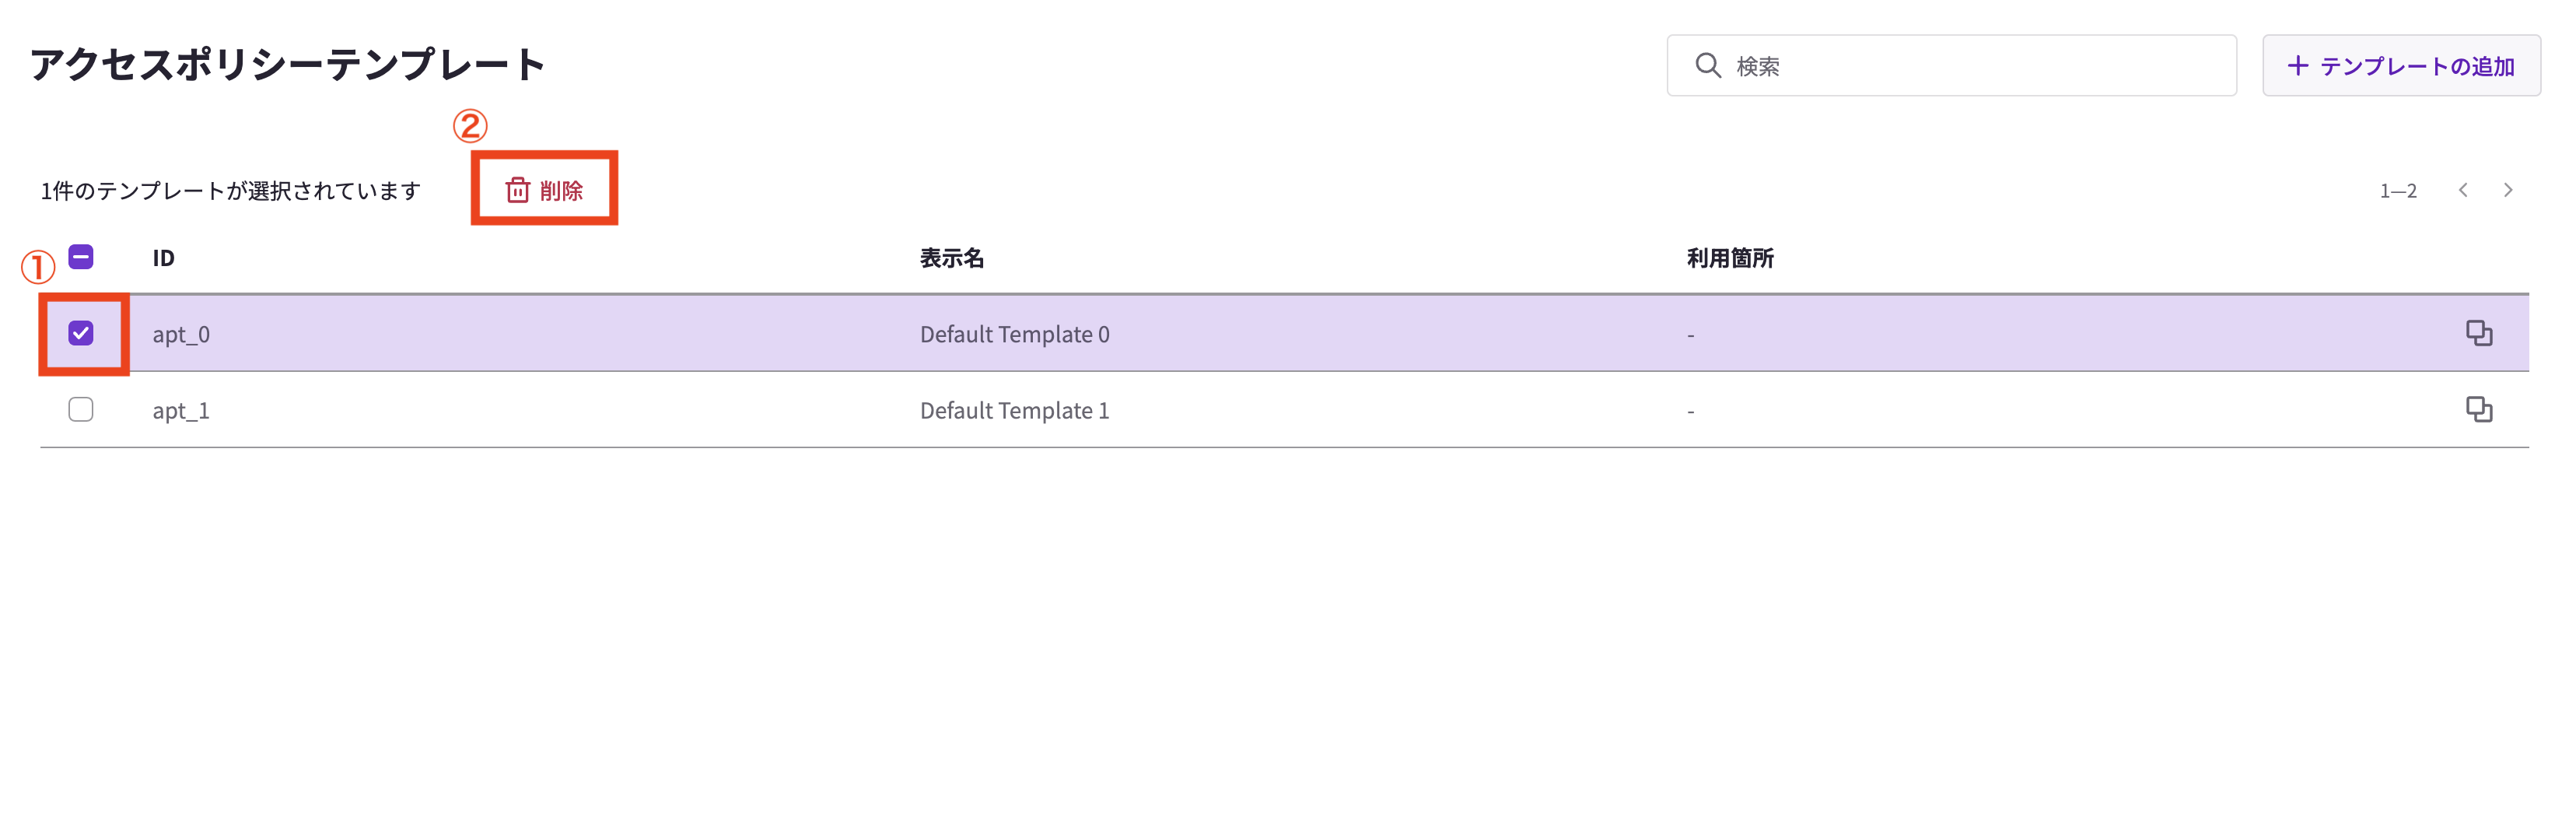Click the 表示名 column header
The image size is (2576, 817).
pyautogui.click(x=951, y=258)
